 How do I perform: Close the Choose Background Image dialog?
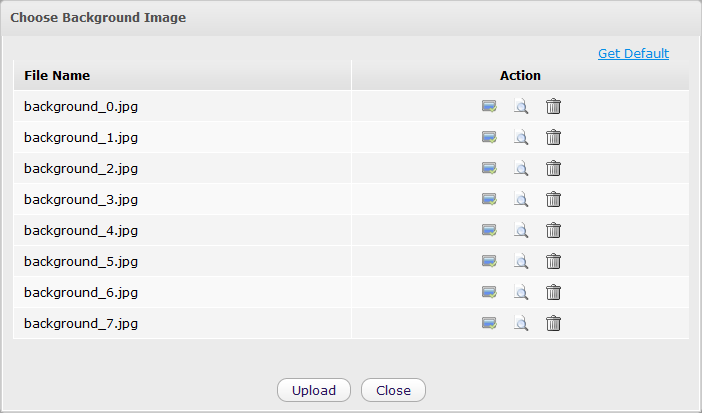[x=393, y=390]
